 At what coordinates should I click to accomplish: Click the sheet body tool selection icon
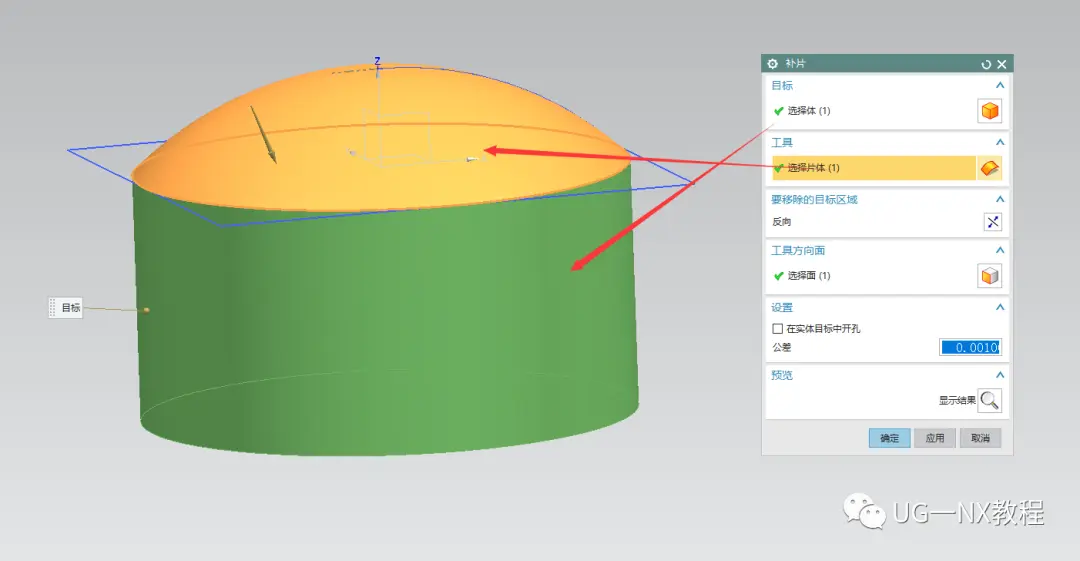[990, 168]
